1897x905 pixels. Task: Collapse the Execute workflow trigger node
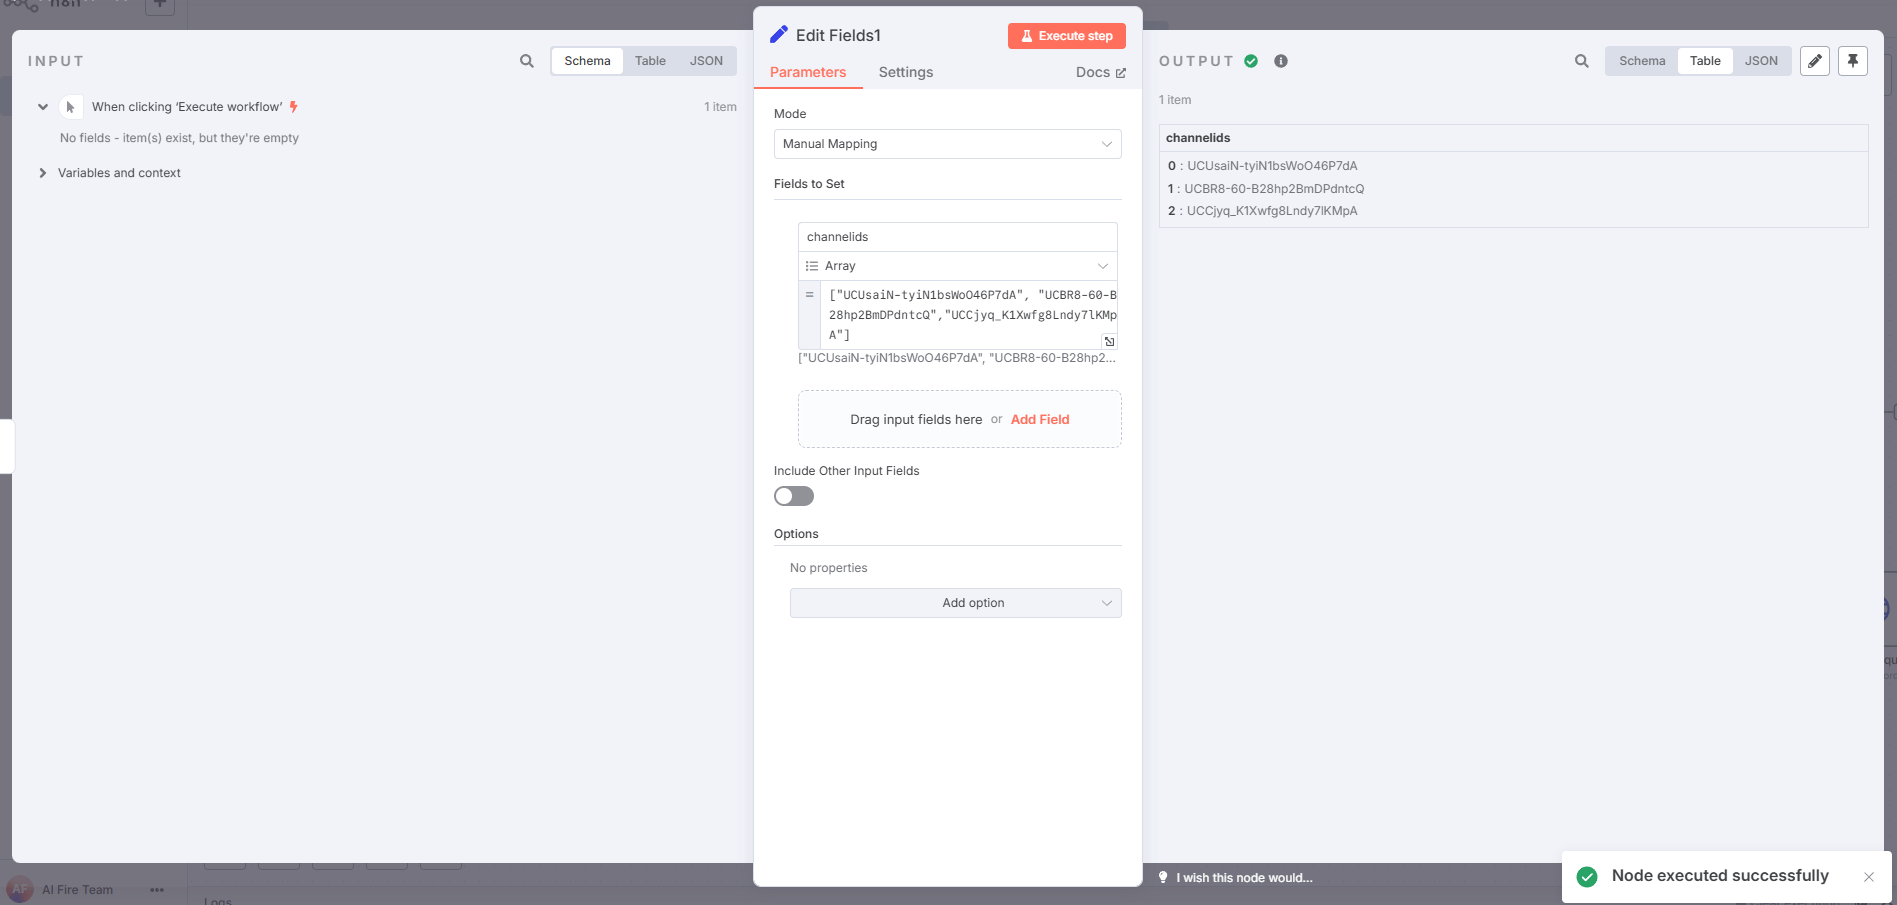(43, 107)
